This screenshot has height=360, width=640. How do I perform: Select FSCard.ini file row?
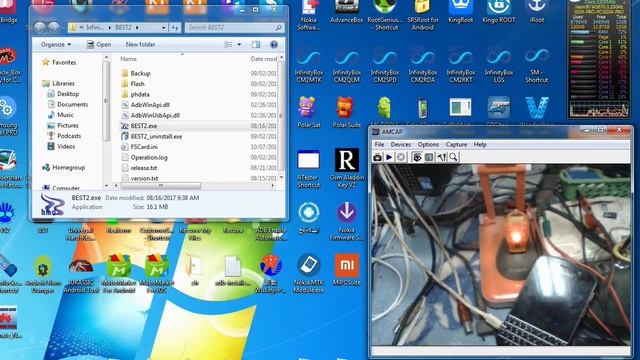tap(198, 147)
